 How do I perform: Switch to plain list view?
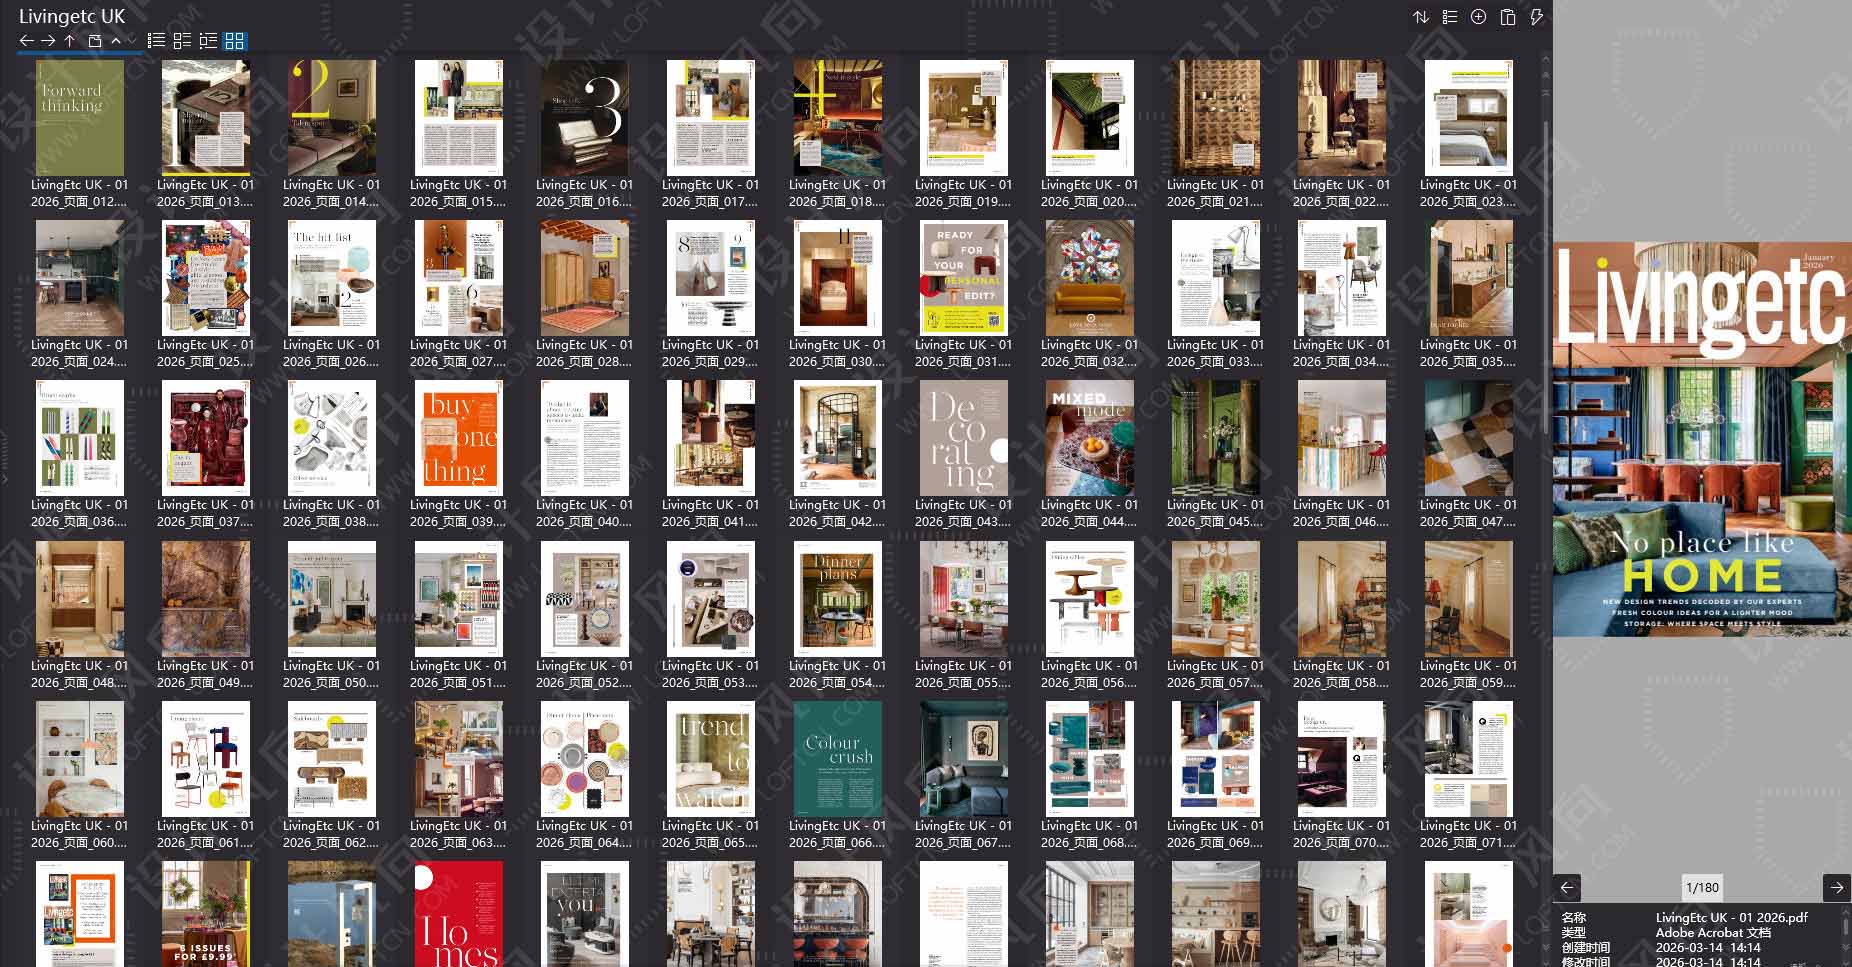pos(156,41)
